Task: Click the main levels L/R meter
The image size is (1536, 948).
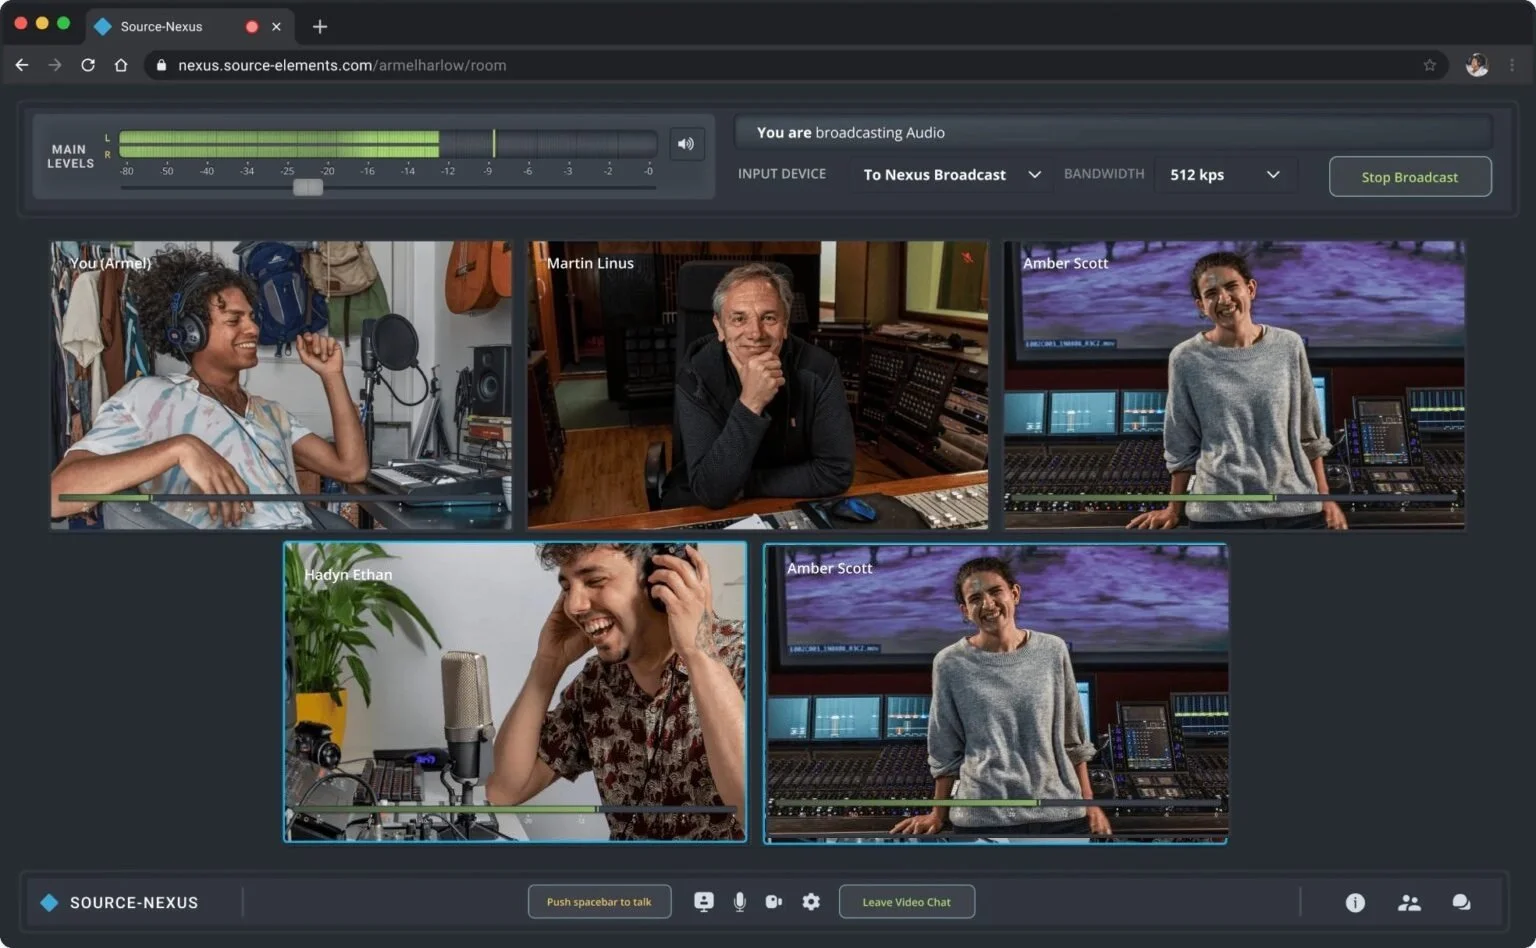Action: pyautogui.click(x=388, y=144)
